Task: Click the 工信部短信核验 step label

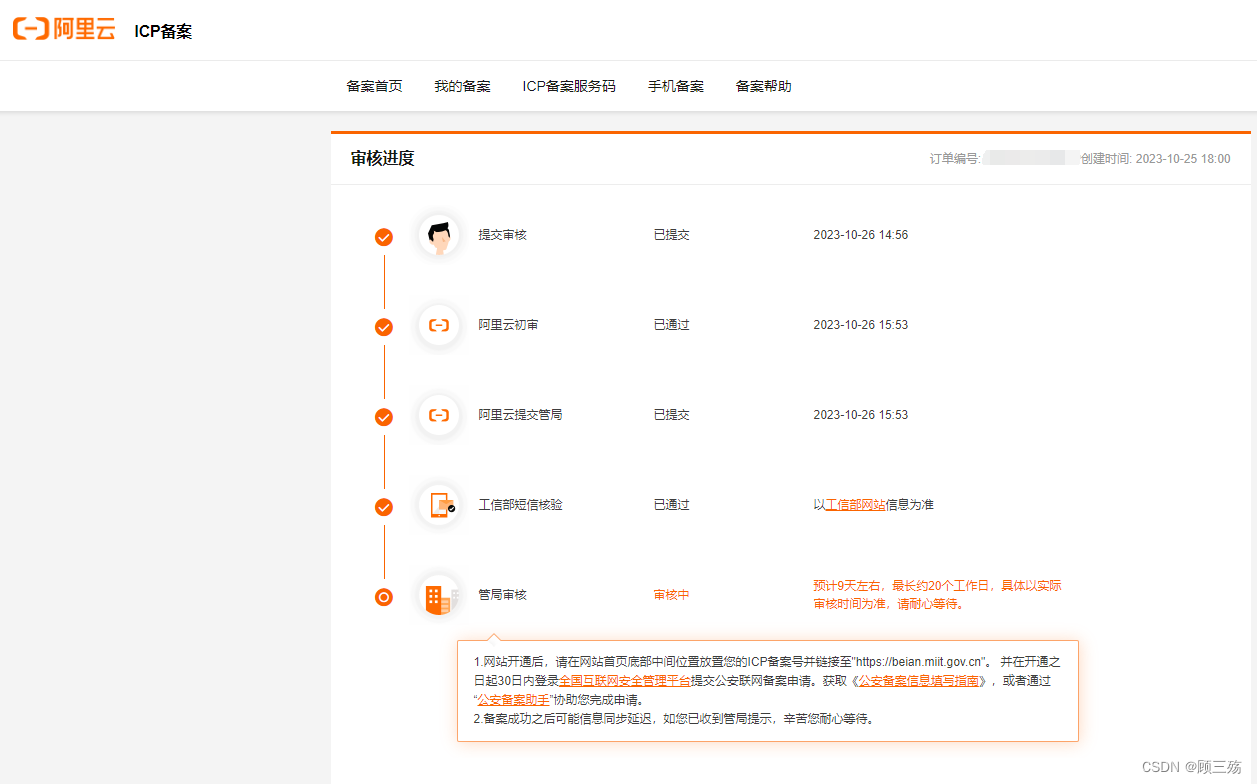Action: (x=520, y=505)
